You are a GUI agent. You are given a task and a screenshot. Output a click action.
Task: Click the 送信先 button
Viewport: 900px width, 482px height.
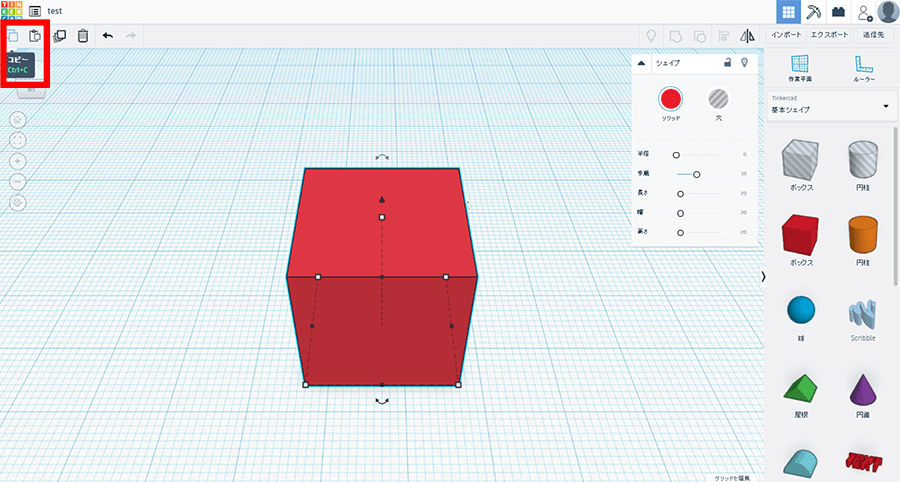[x=873, y=35]
